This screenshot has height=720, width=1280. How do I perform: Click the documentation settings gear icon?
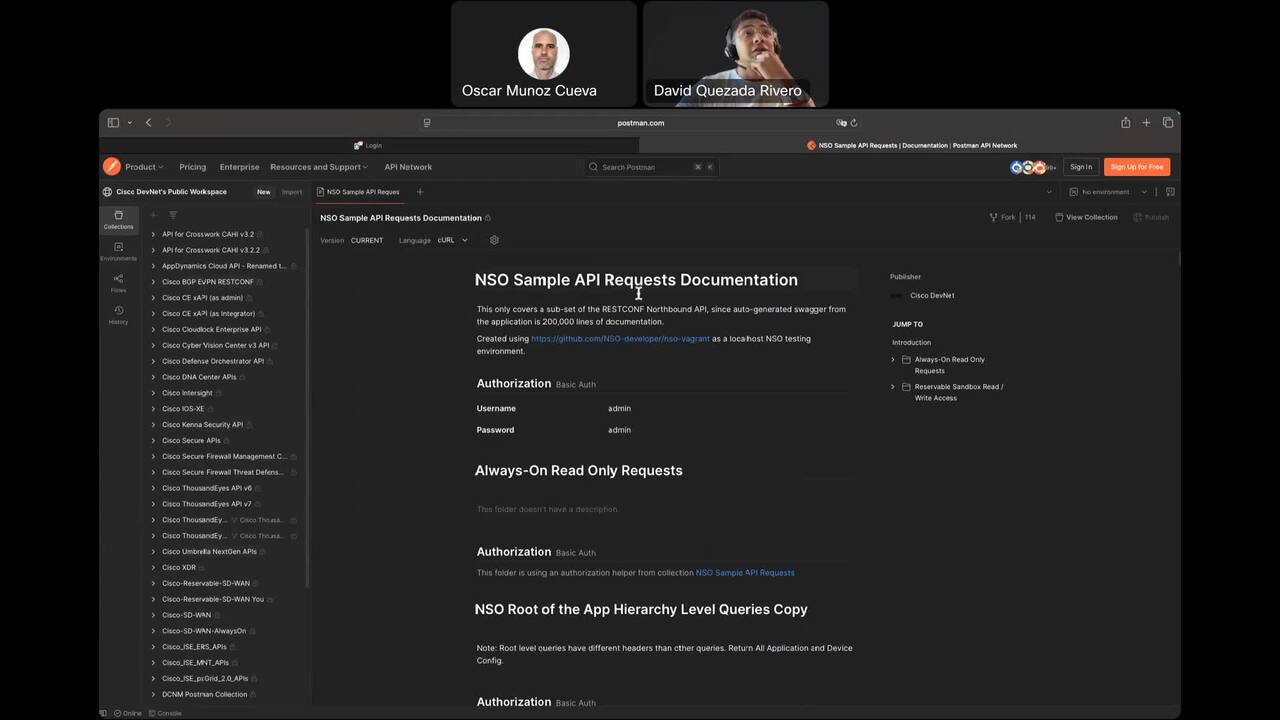pos(494,240)
